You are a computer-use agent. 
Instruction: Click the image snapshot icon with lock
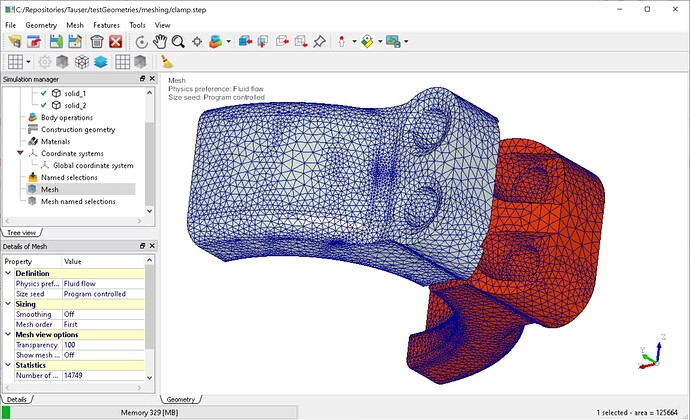[x=393, y=42]
